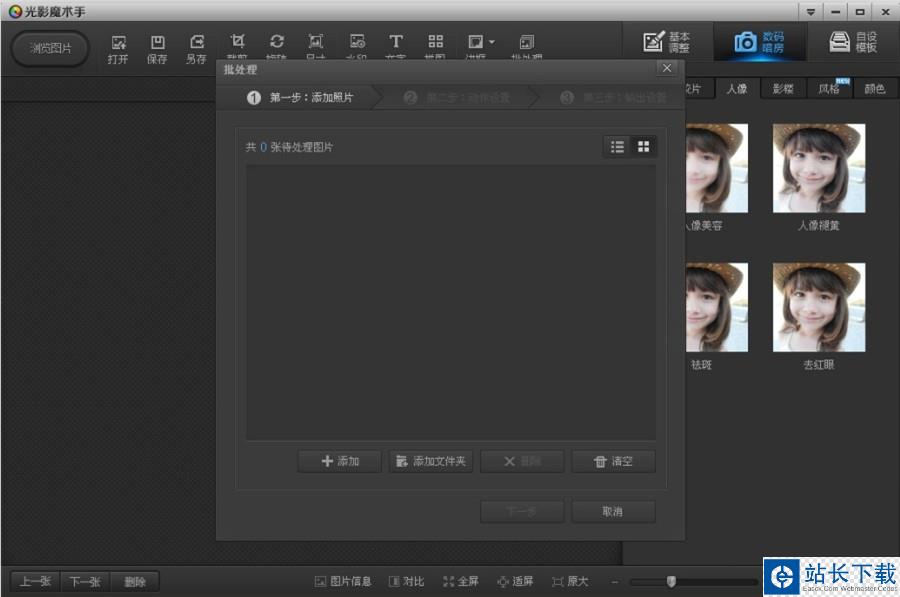Select the text (T) tool icon
The height and width of the screenshot is (597, 900).
point(396,43)
